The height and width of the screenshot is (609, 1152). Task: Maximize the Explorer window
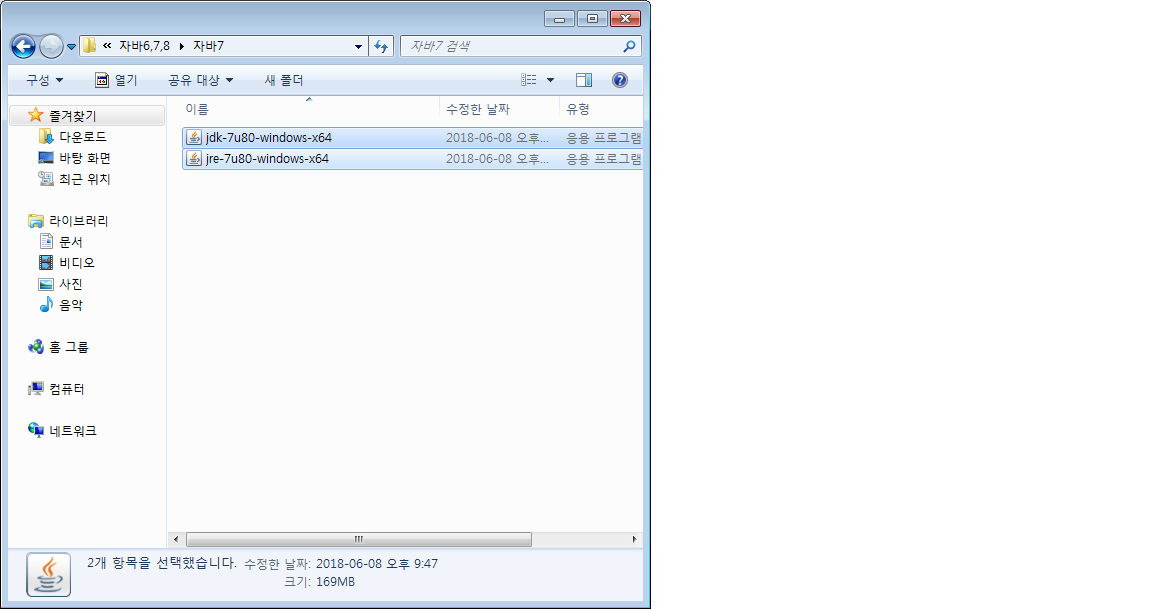(x=592, y=18)
